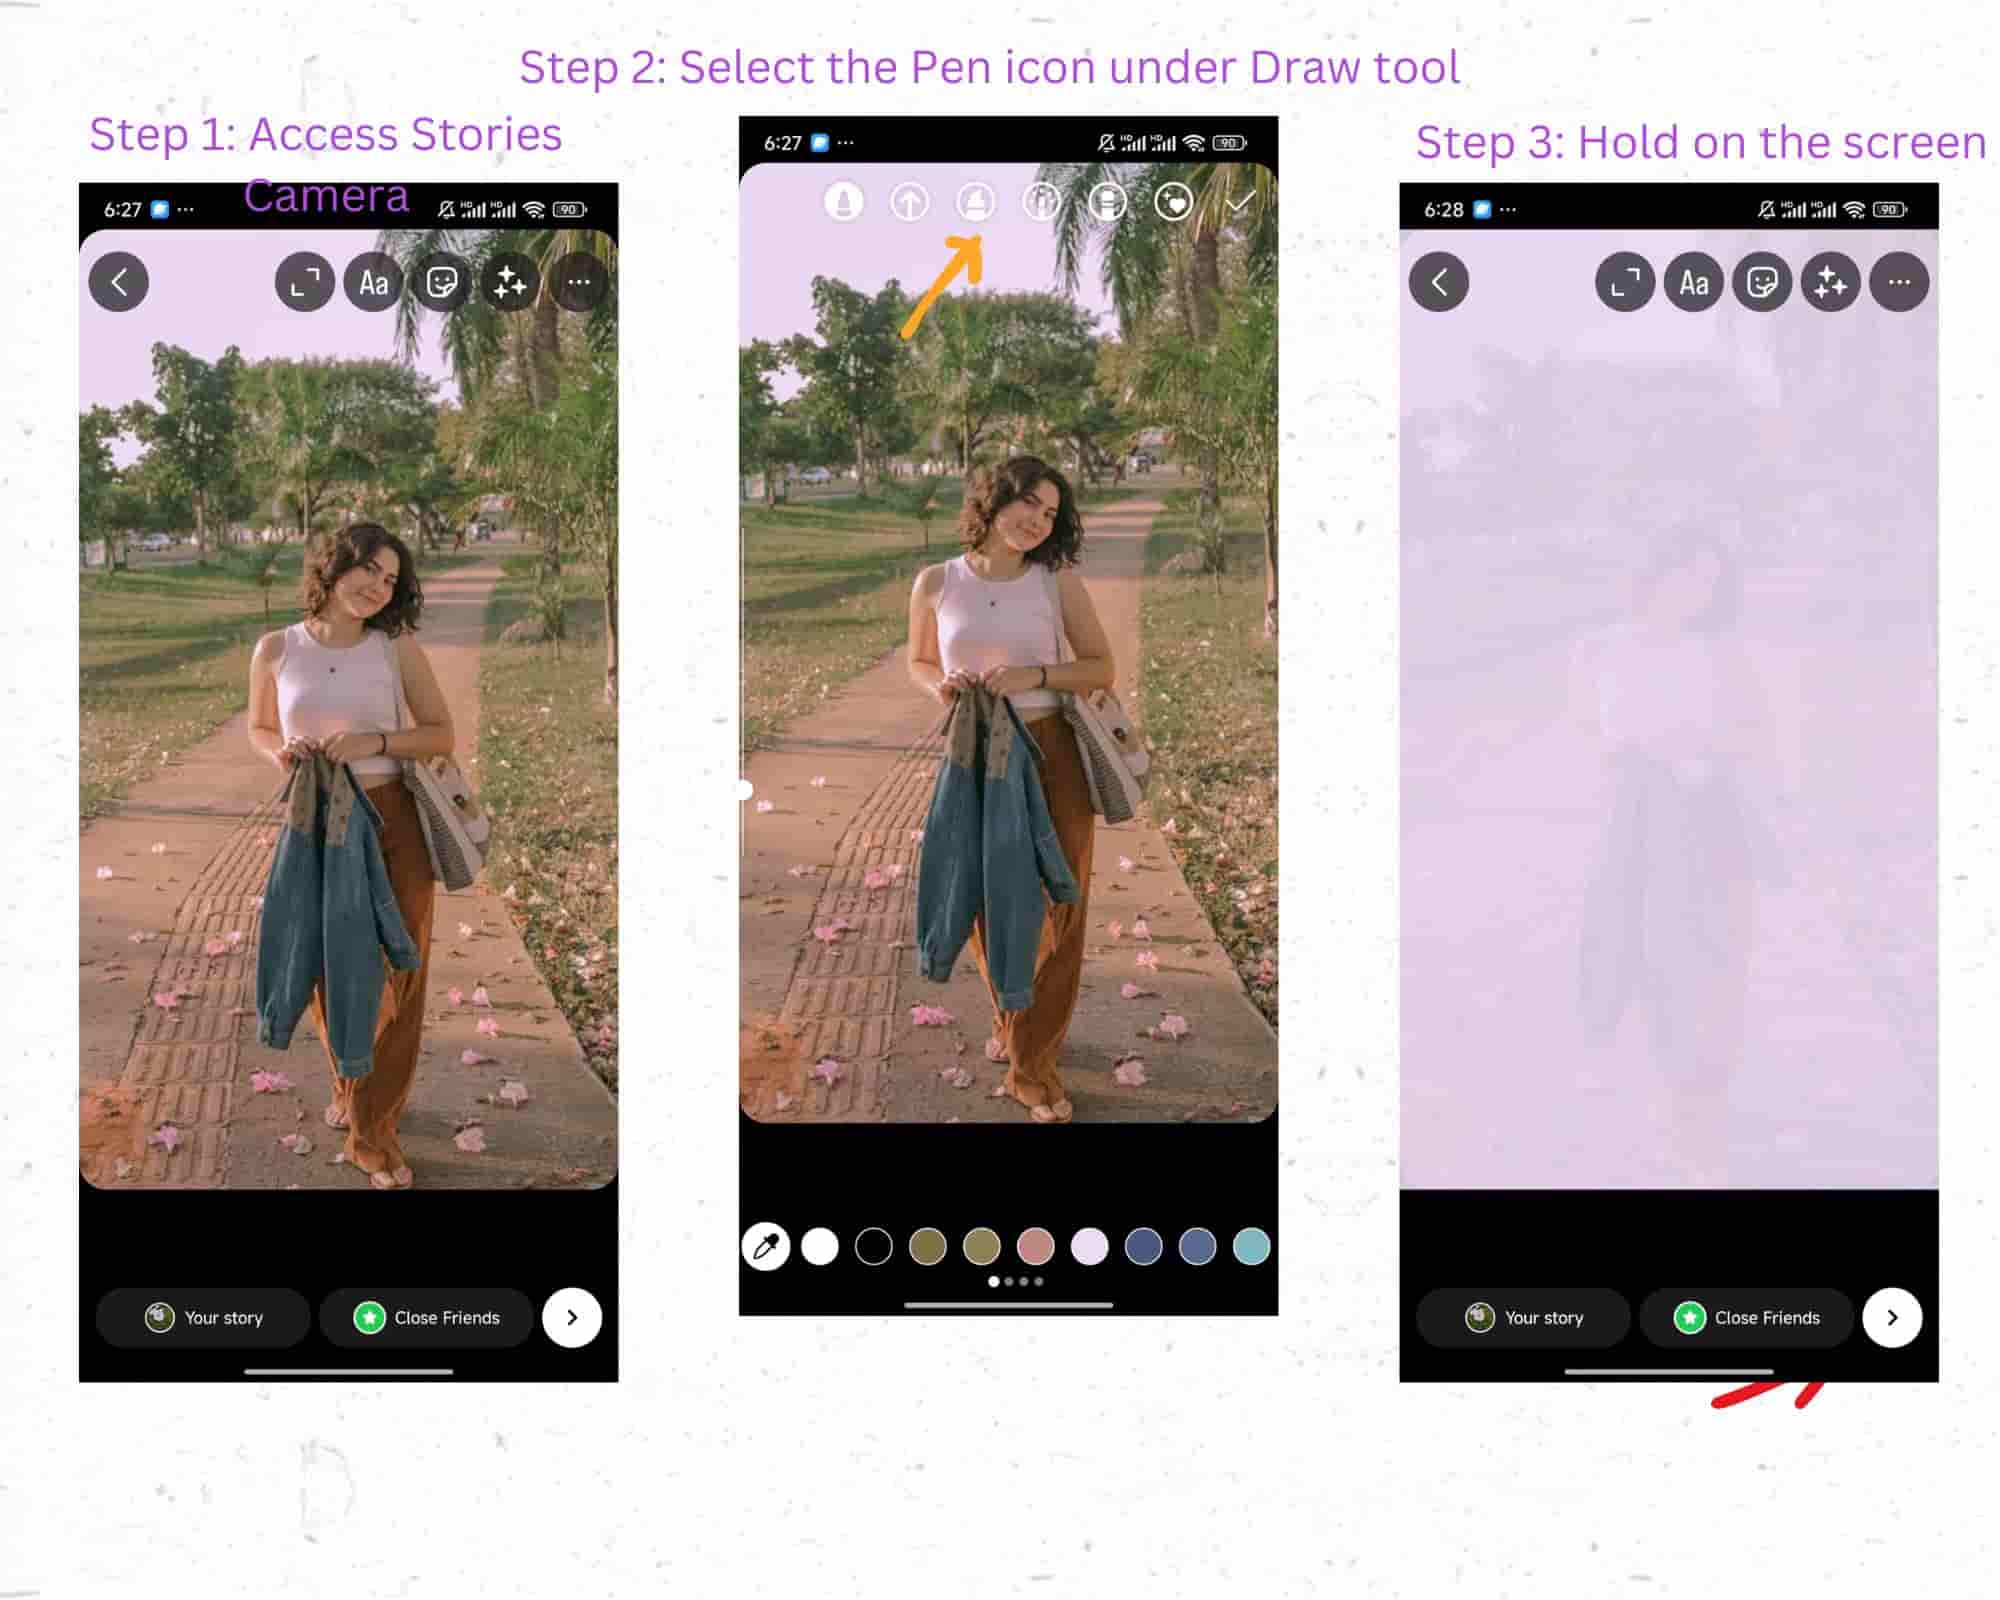The height and width of the screenshot is (1600, 2000).
Task: Click the back arrow navigation icon
Action: coord(122,279)
